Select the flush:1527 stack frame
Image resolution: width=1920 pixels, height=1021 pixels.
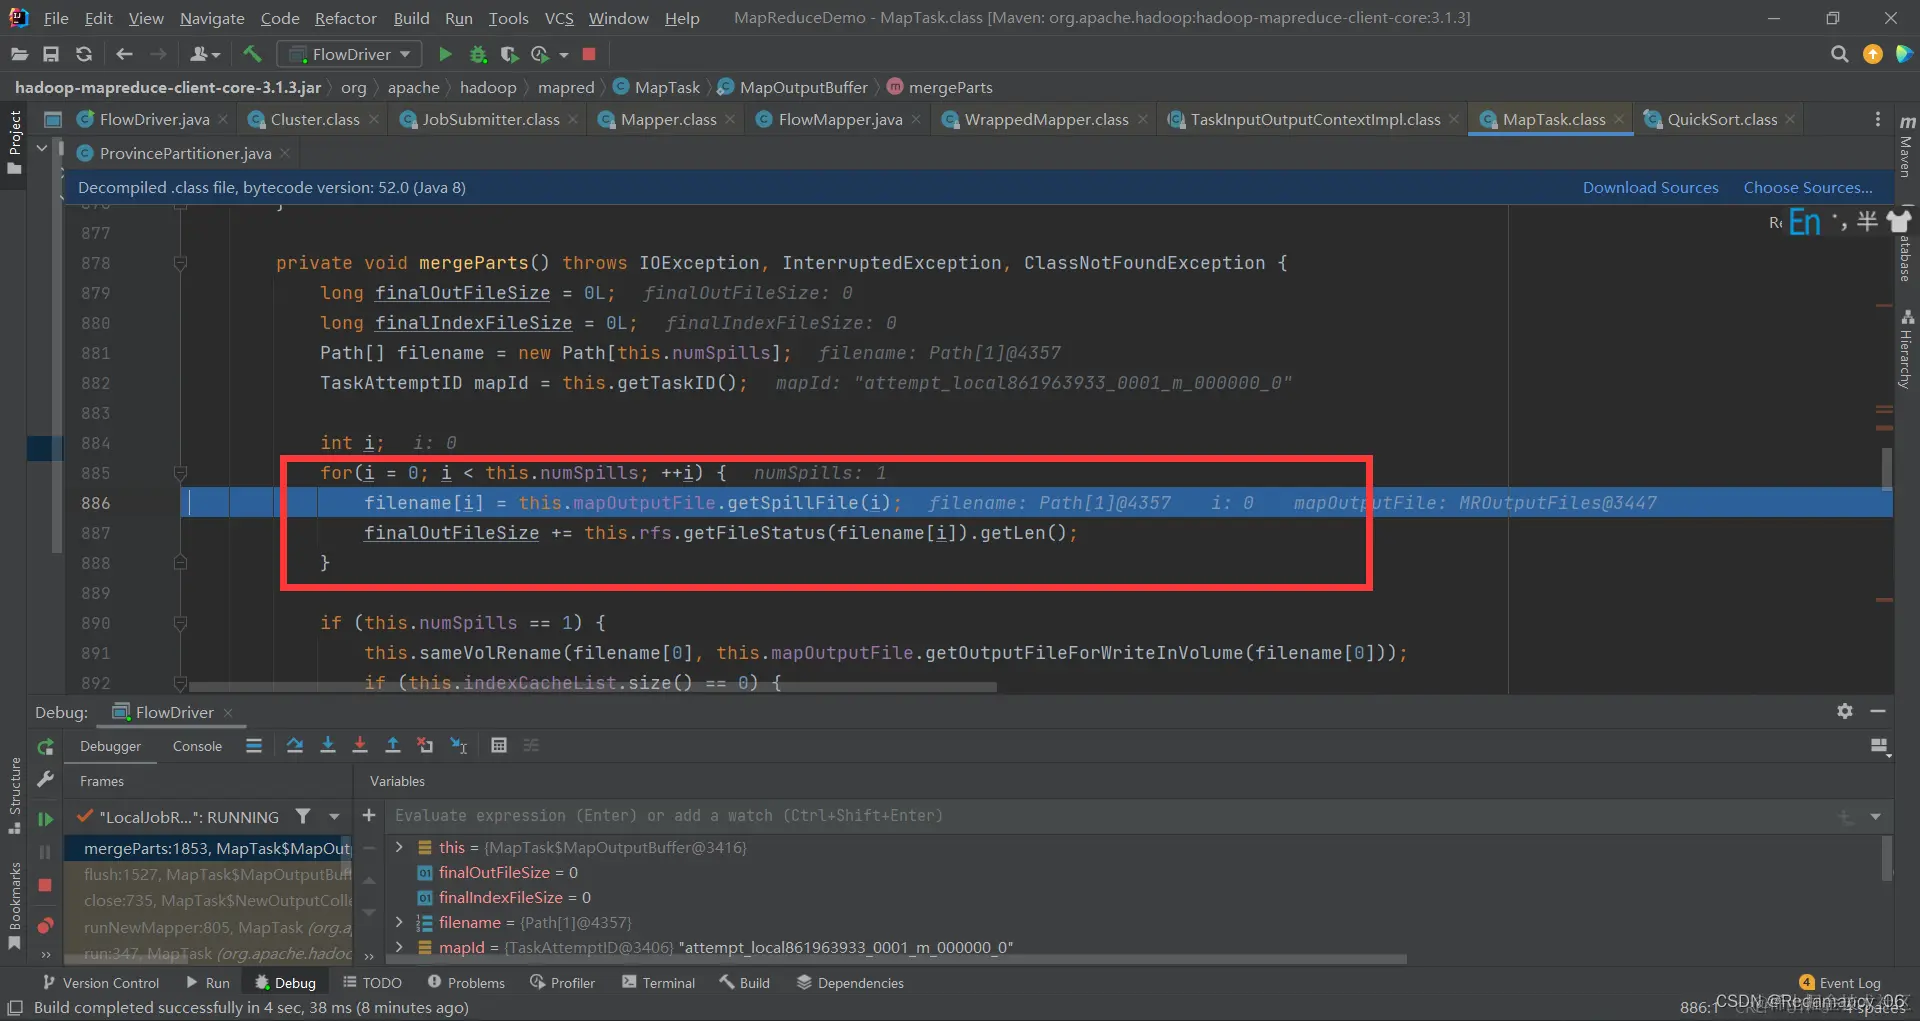point(208,874)
